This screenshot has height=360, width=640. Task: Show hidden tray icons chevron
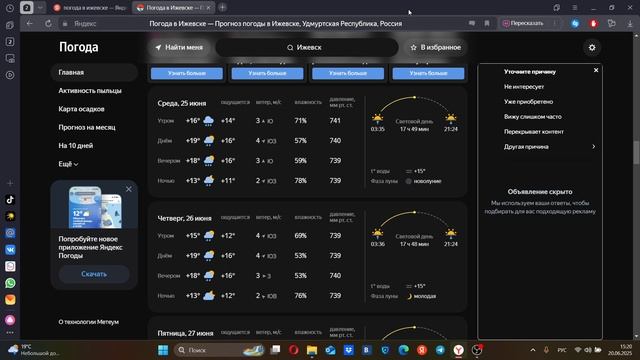(x=533, y=350)
